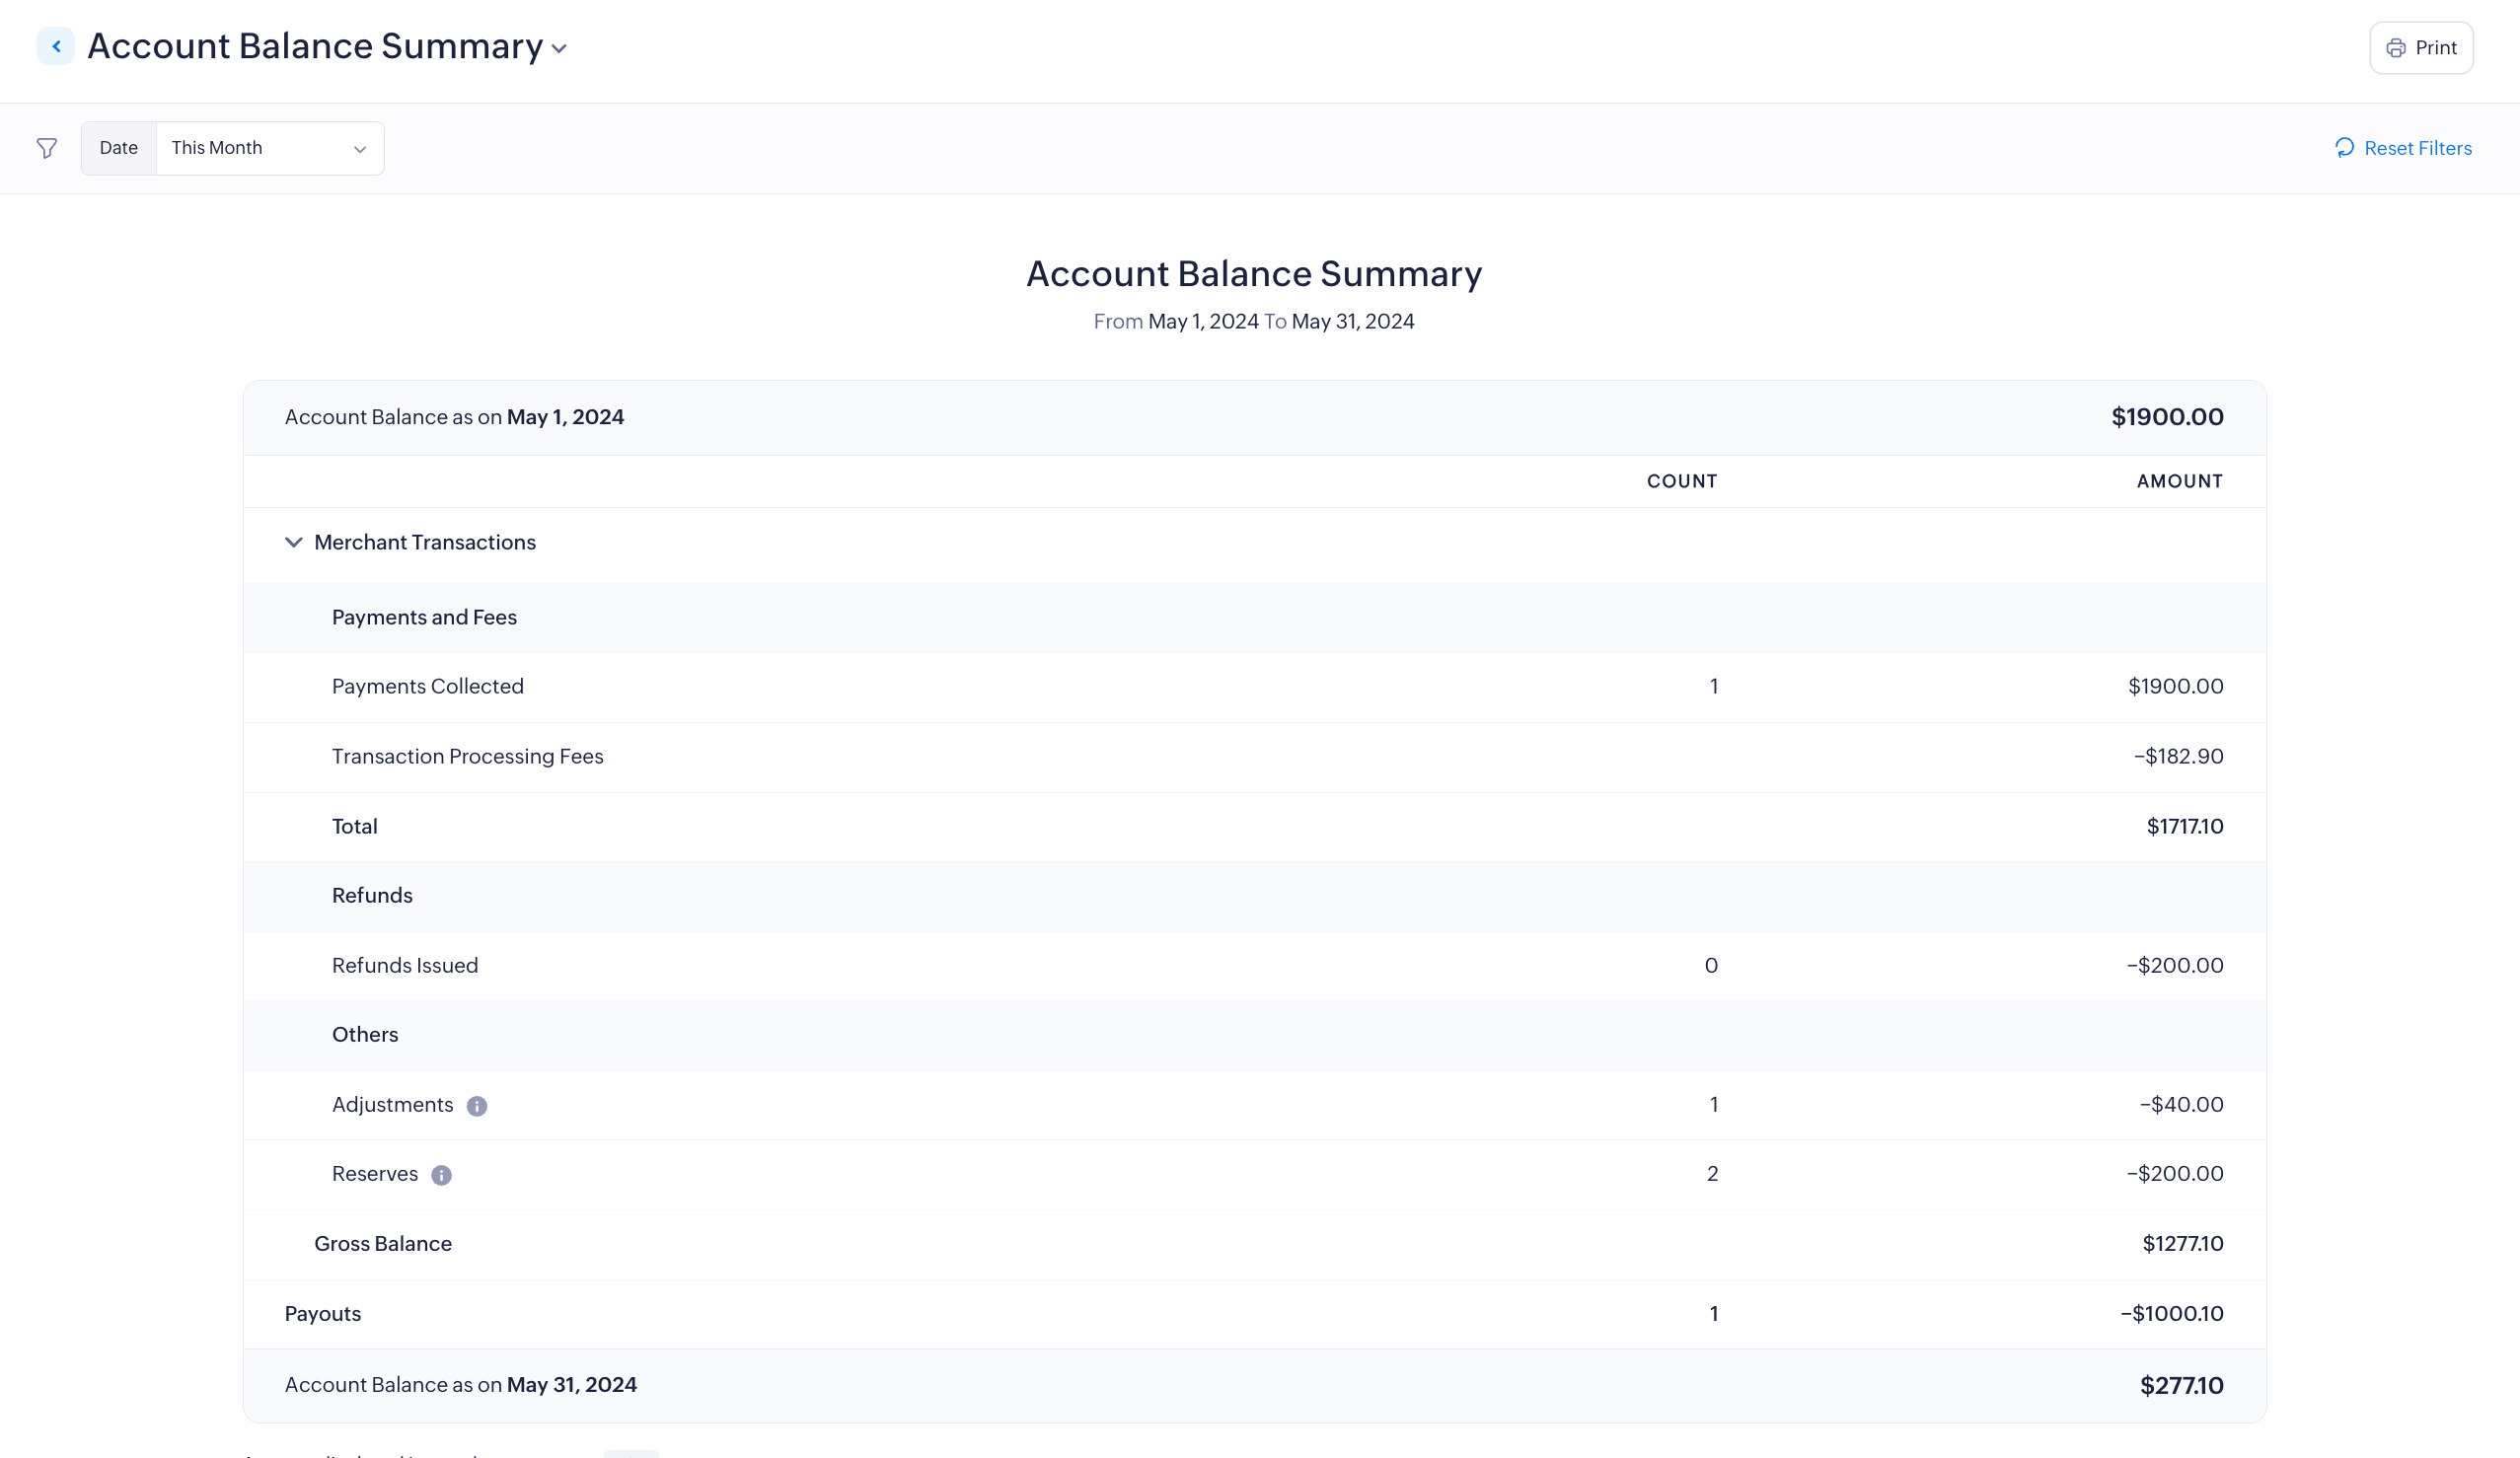Click the Transaction Processing Fees row

pos(467,756)
